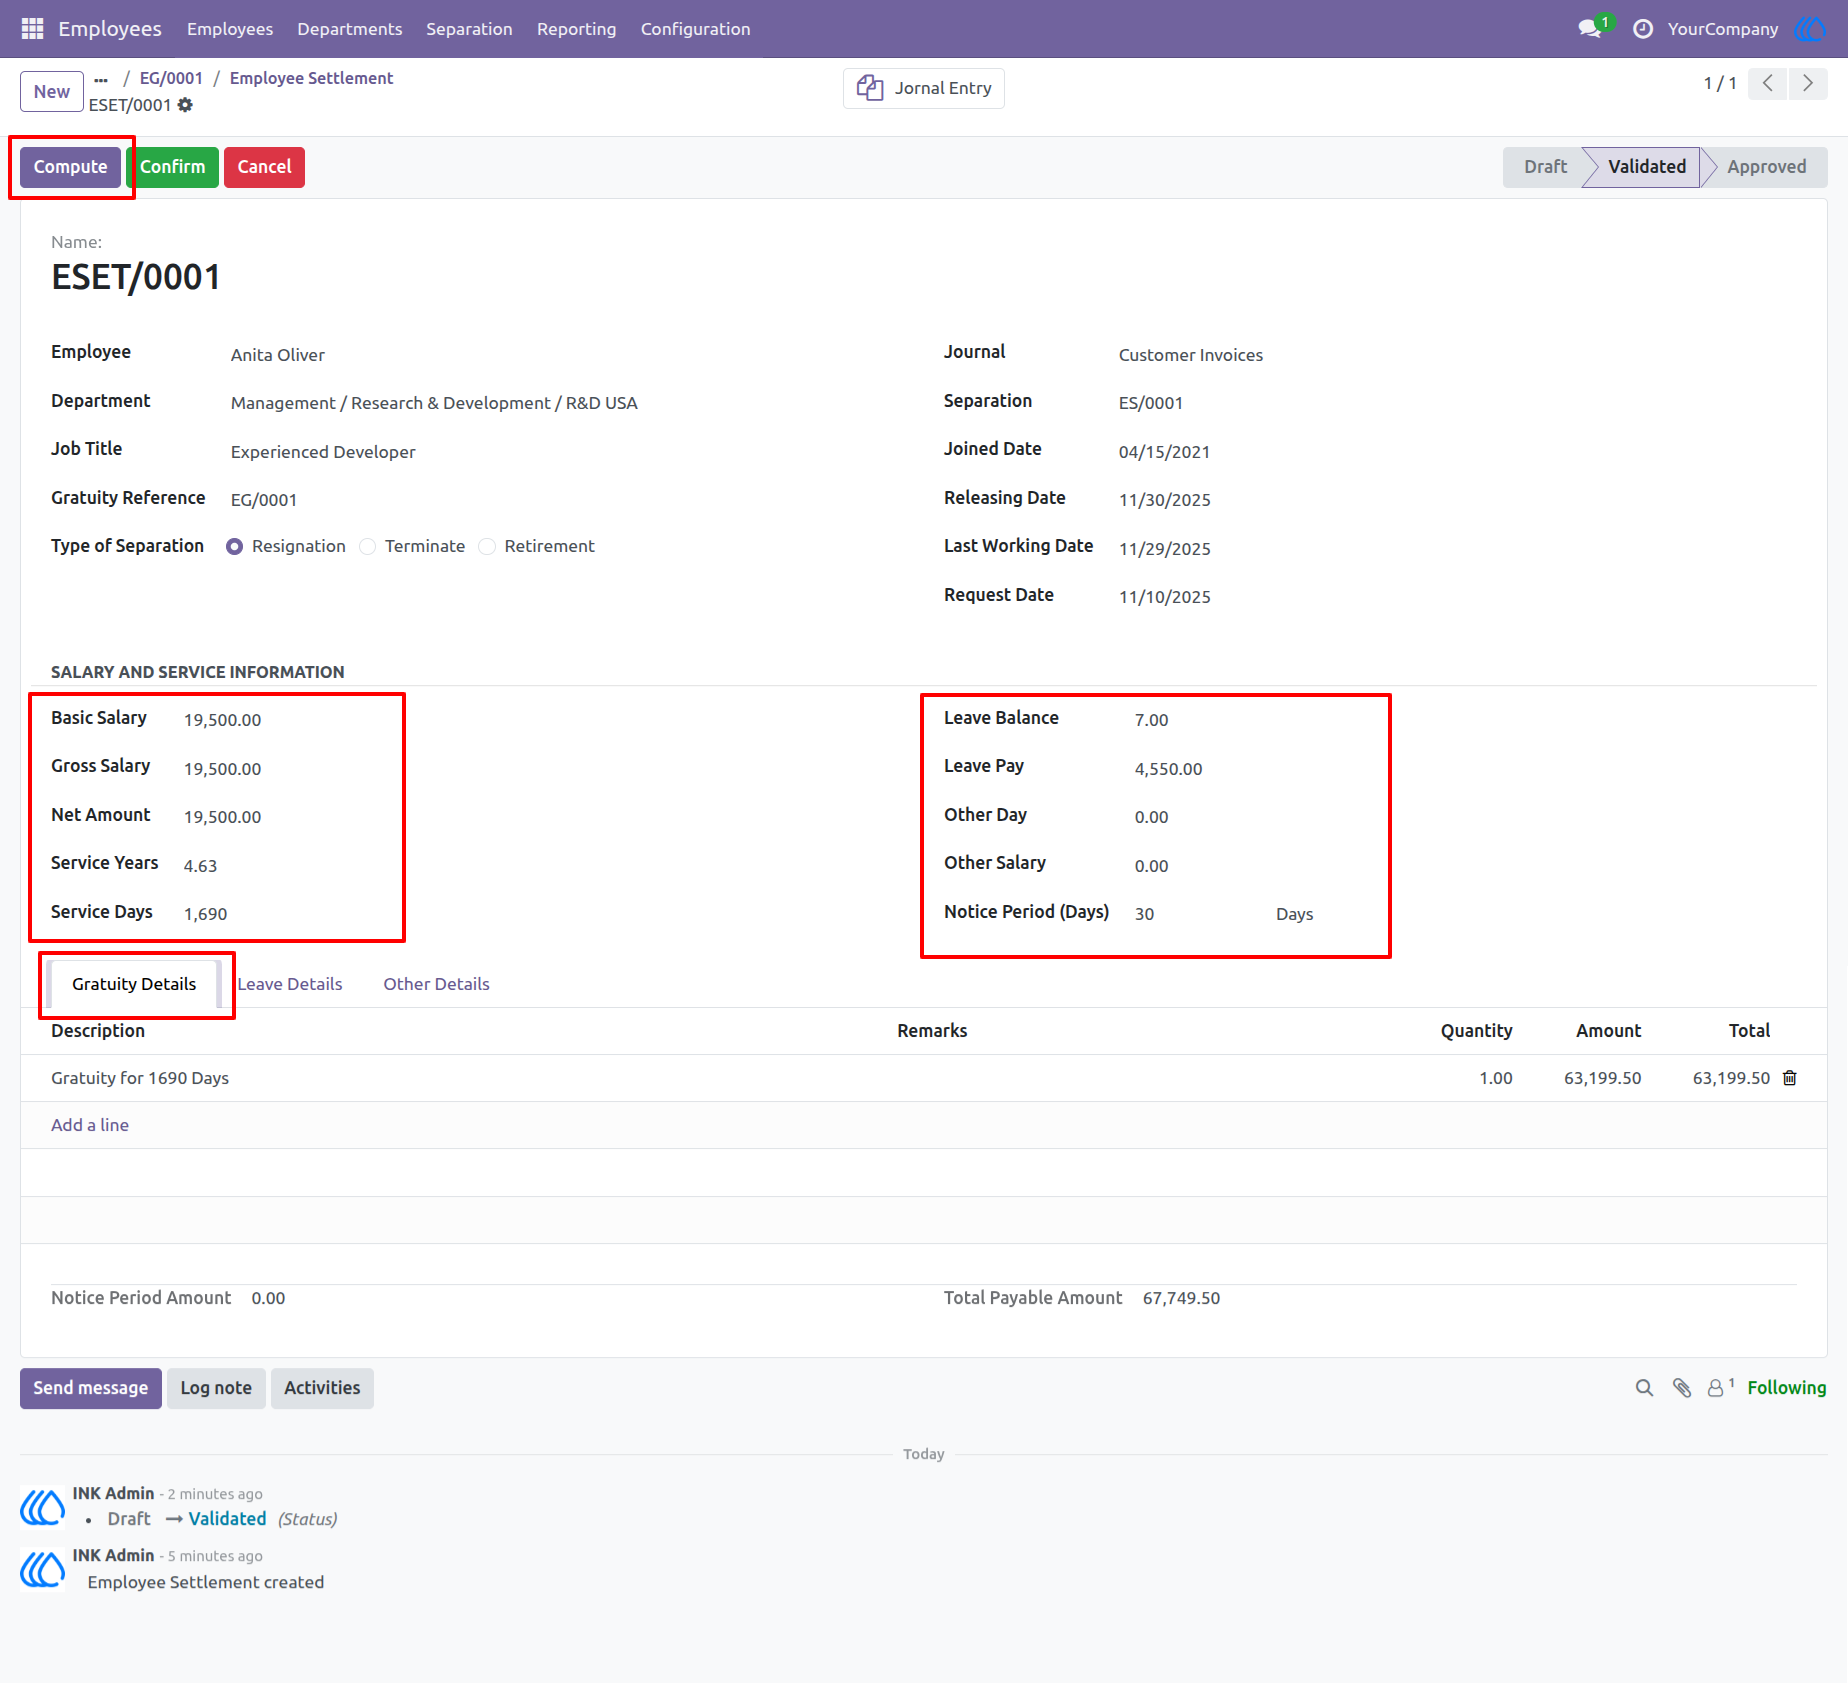Image resolution: width=1848 pixels, height=1686 pixels.
Task: Click Log note button
Action: 216,1389
